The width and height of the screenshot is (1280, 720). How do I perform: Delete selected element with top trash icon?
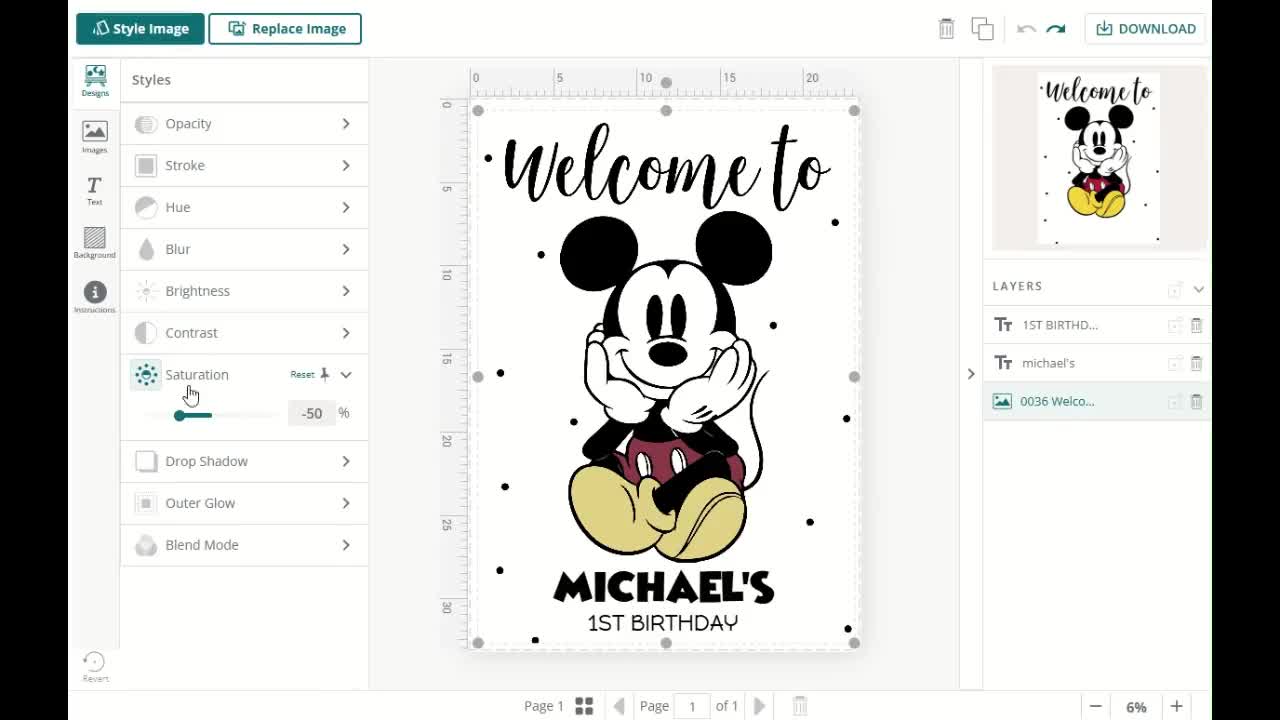[946, 28]
